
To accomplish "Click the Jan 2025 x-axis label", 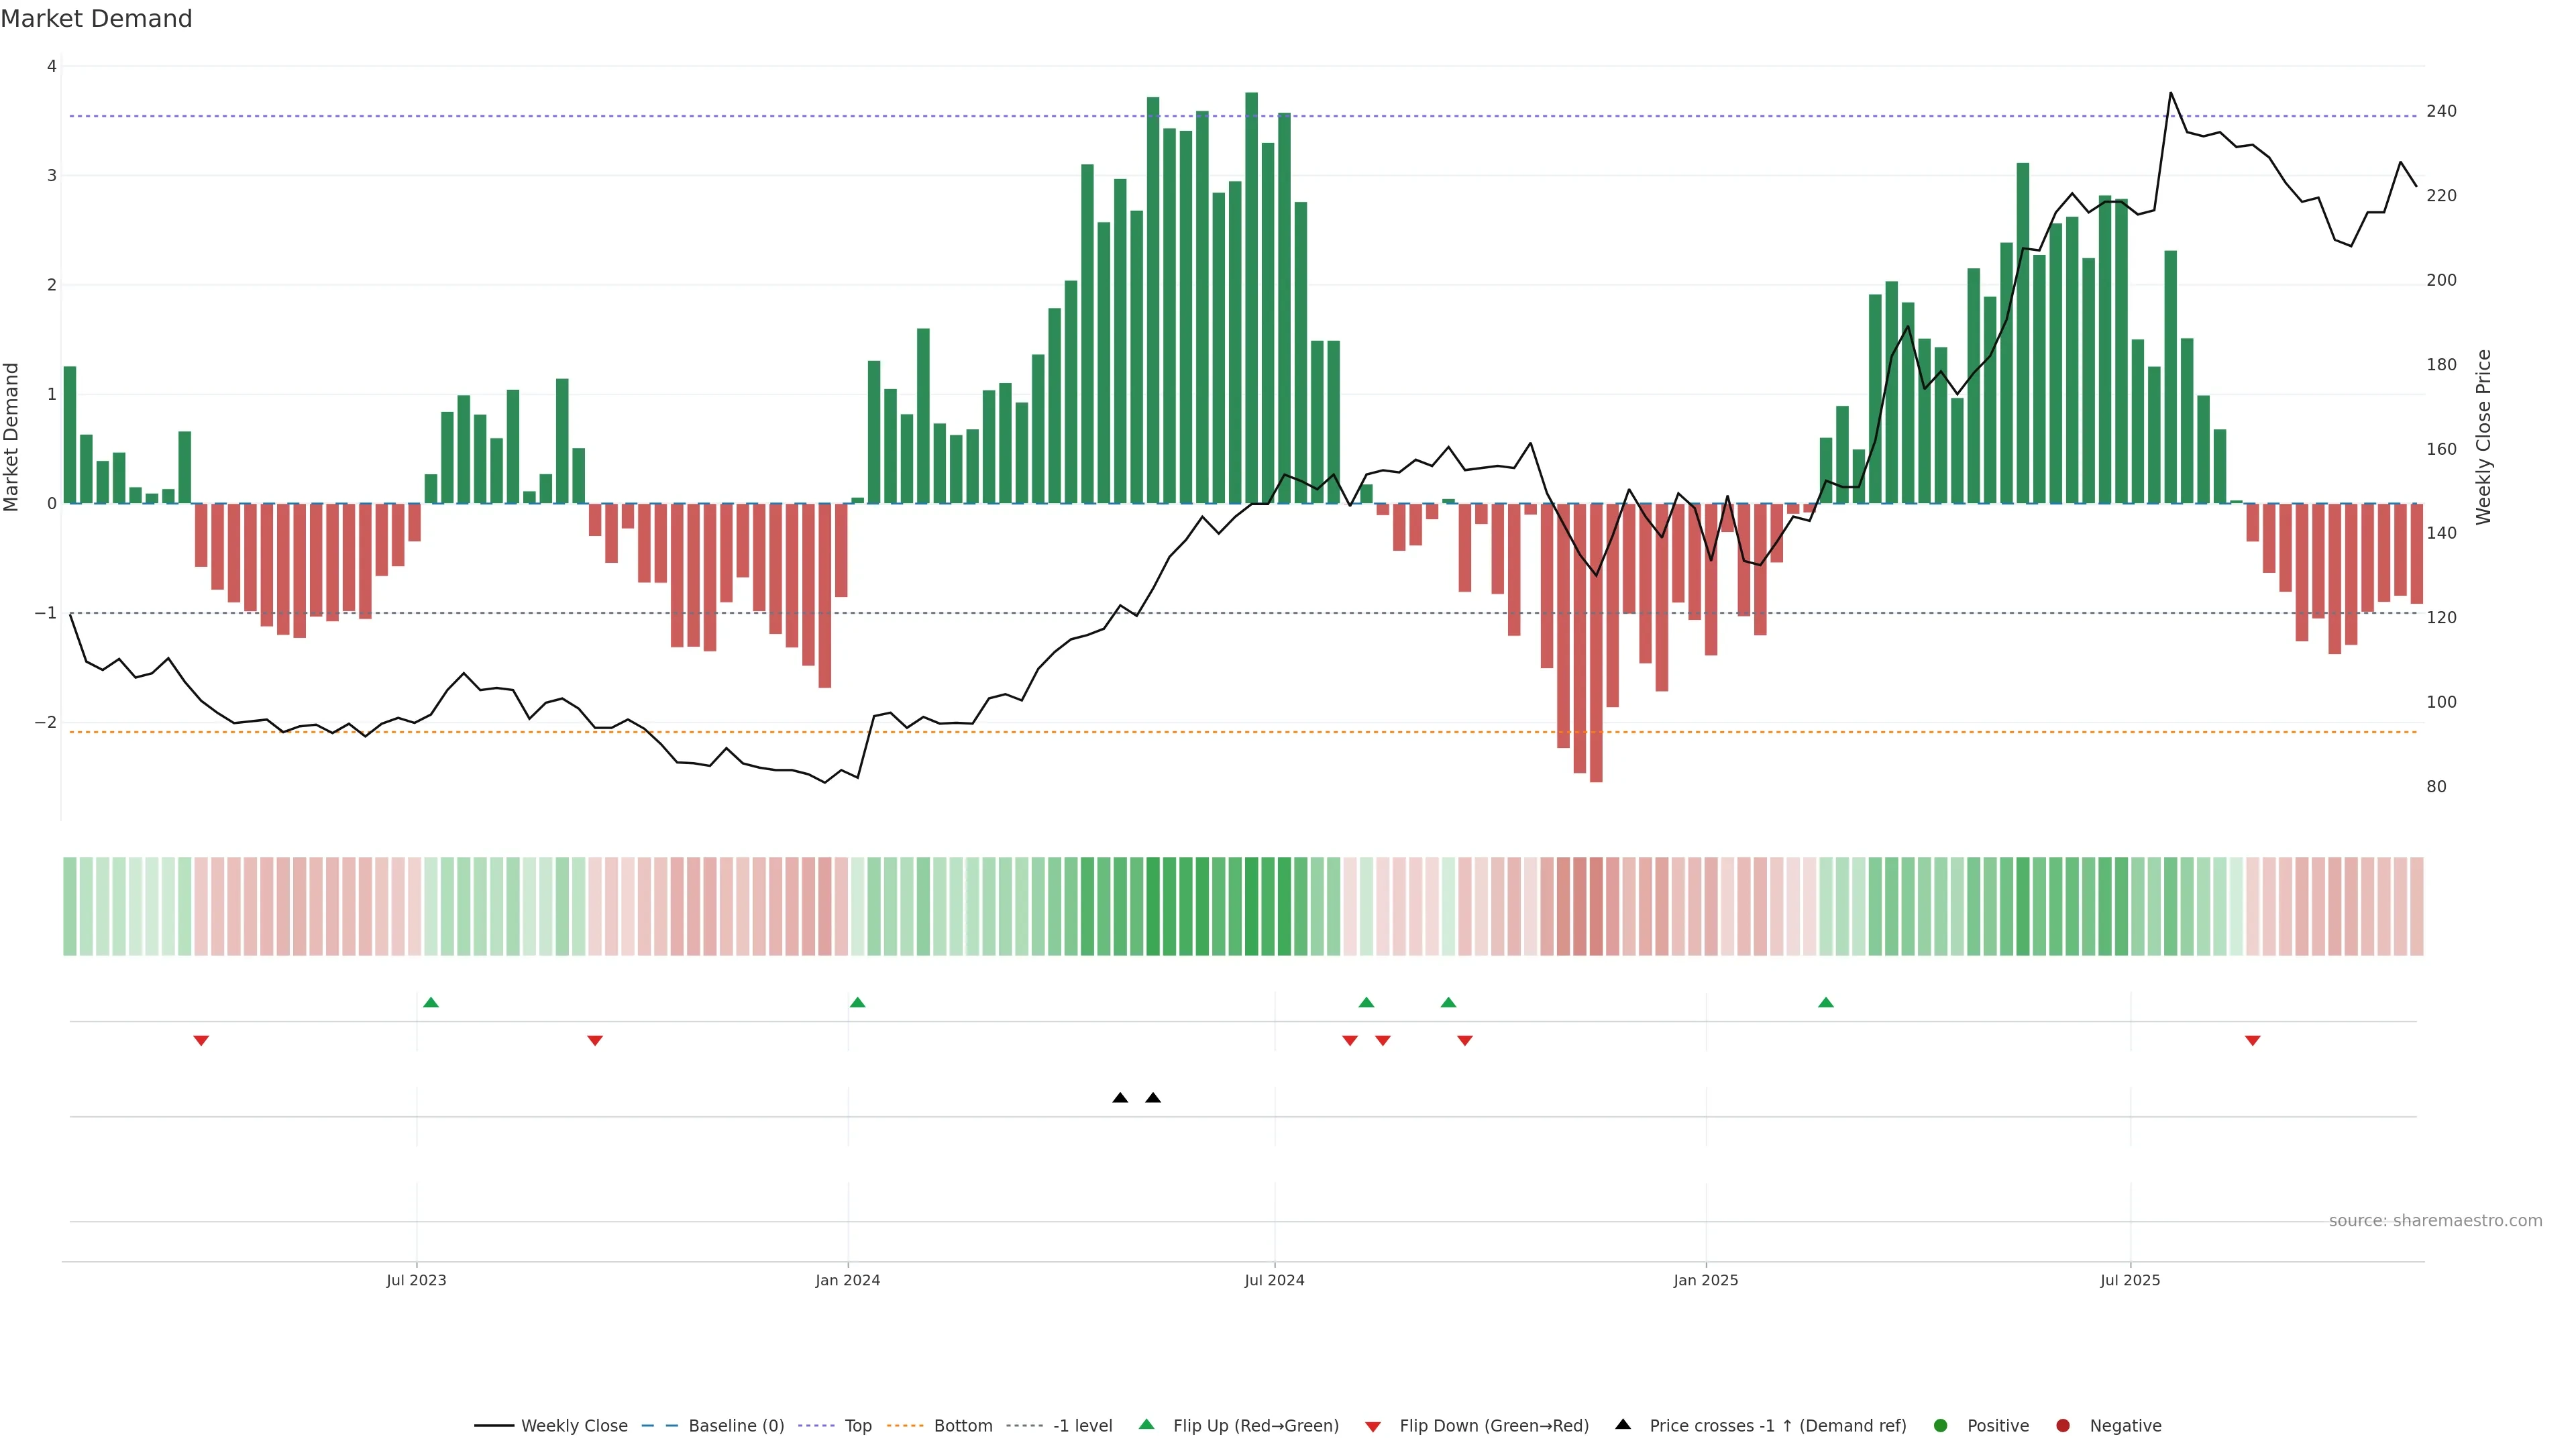I will pyautogui.click(x=1705, y=1280).
